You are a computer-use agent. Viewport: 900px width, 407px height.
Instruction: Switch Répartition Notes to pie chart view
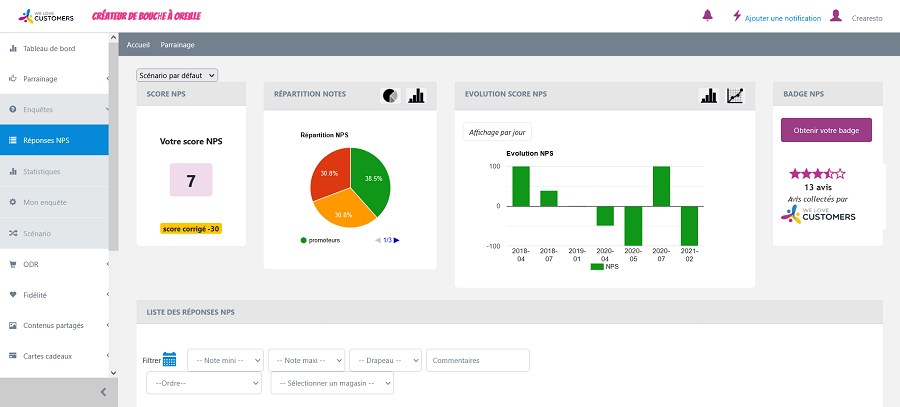[390, 95]
